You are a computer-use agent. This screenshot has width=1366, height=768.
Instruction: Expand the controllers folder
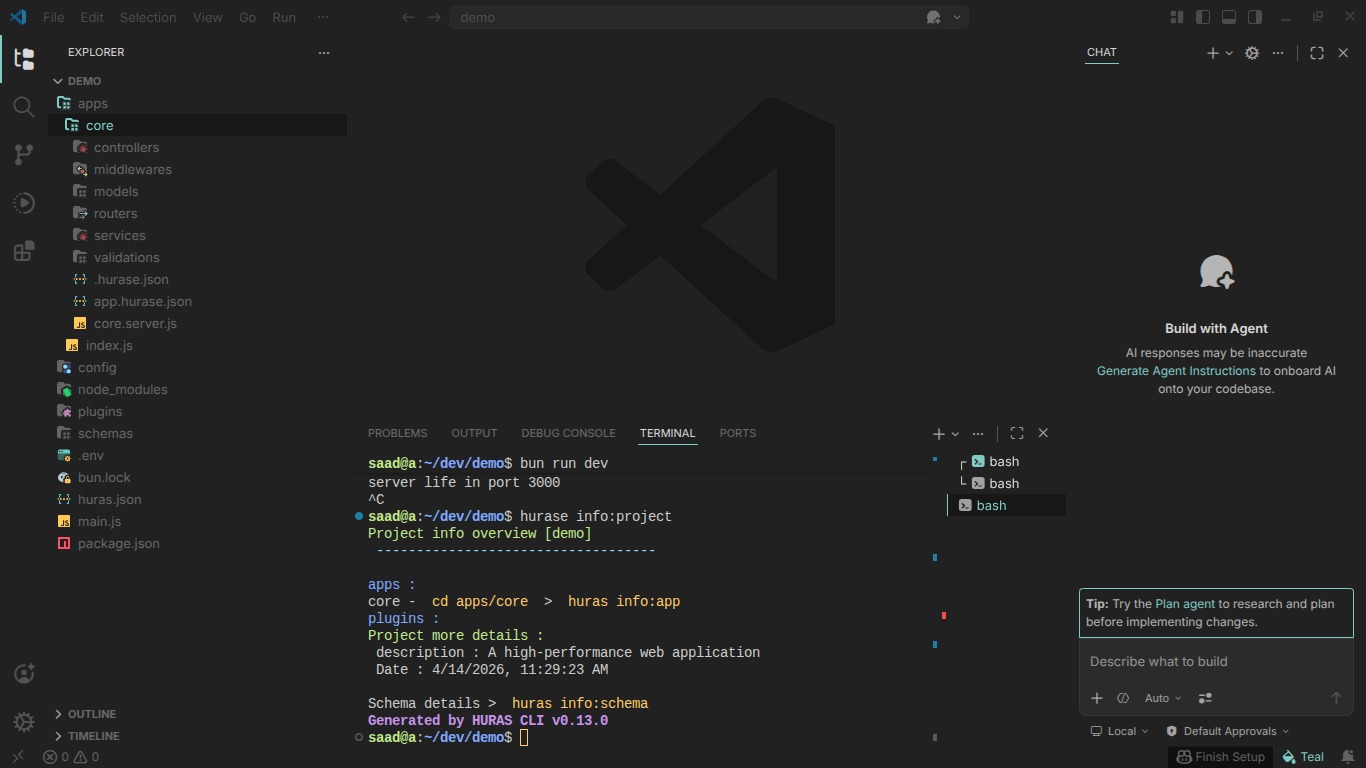click(x=197, y=147)
